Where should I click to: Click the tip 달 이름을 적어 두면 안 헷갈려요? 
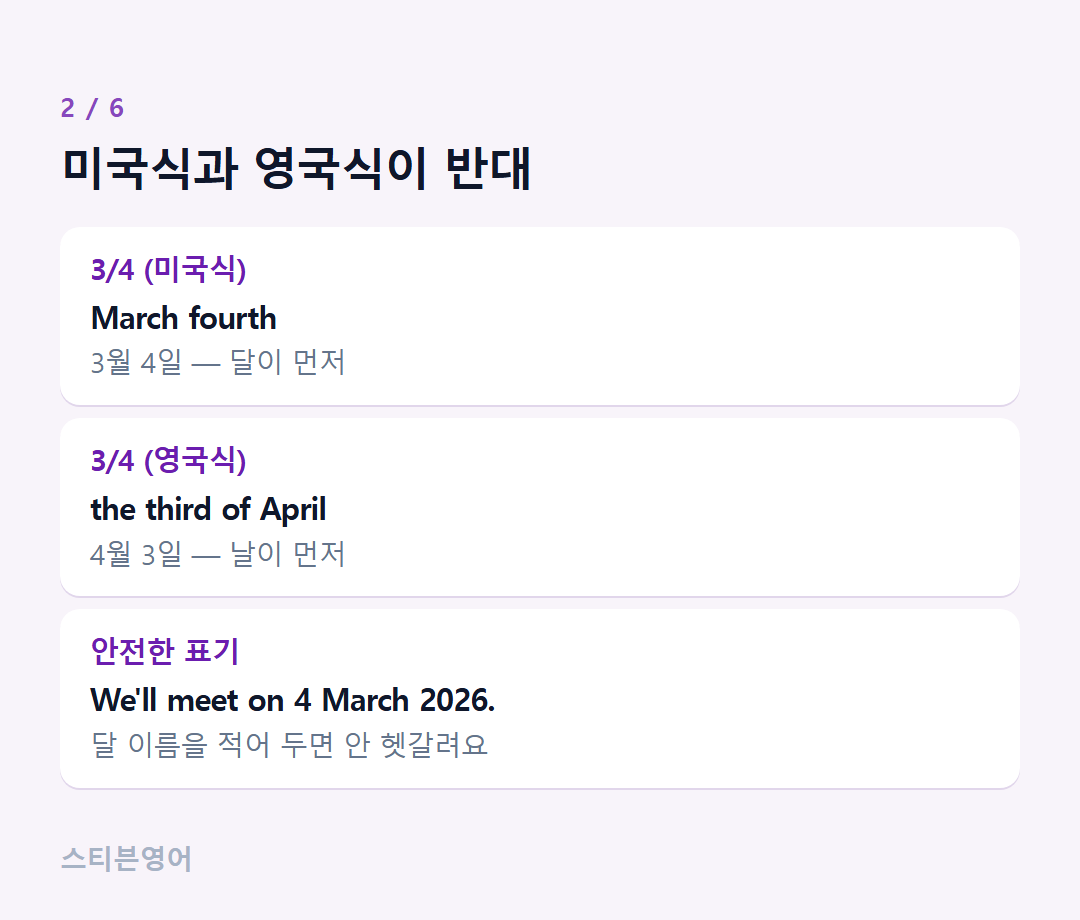pos(289,744)
